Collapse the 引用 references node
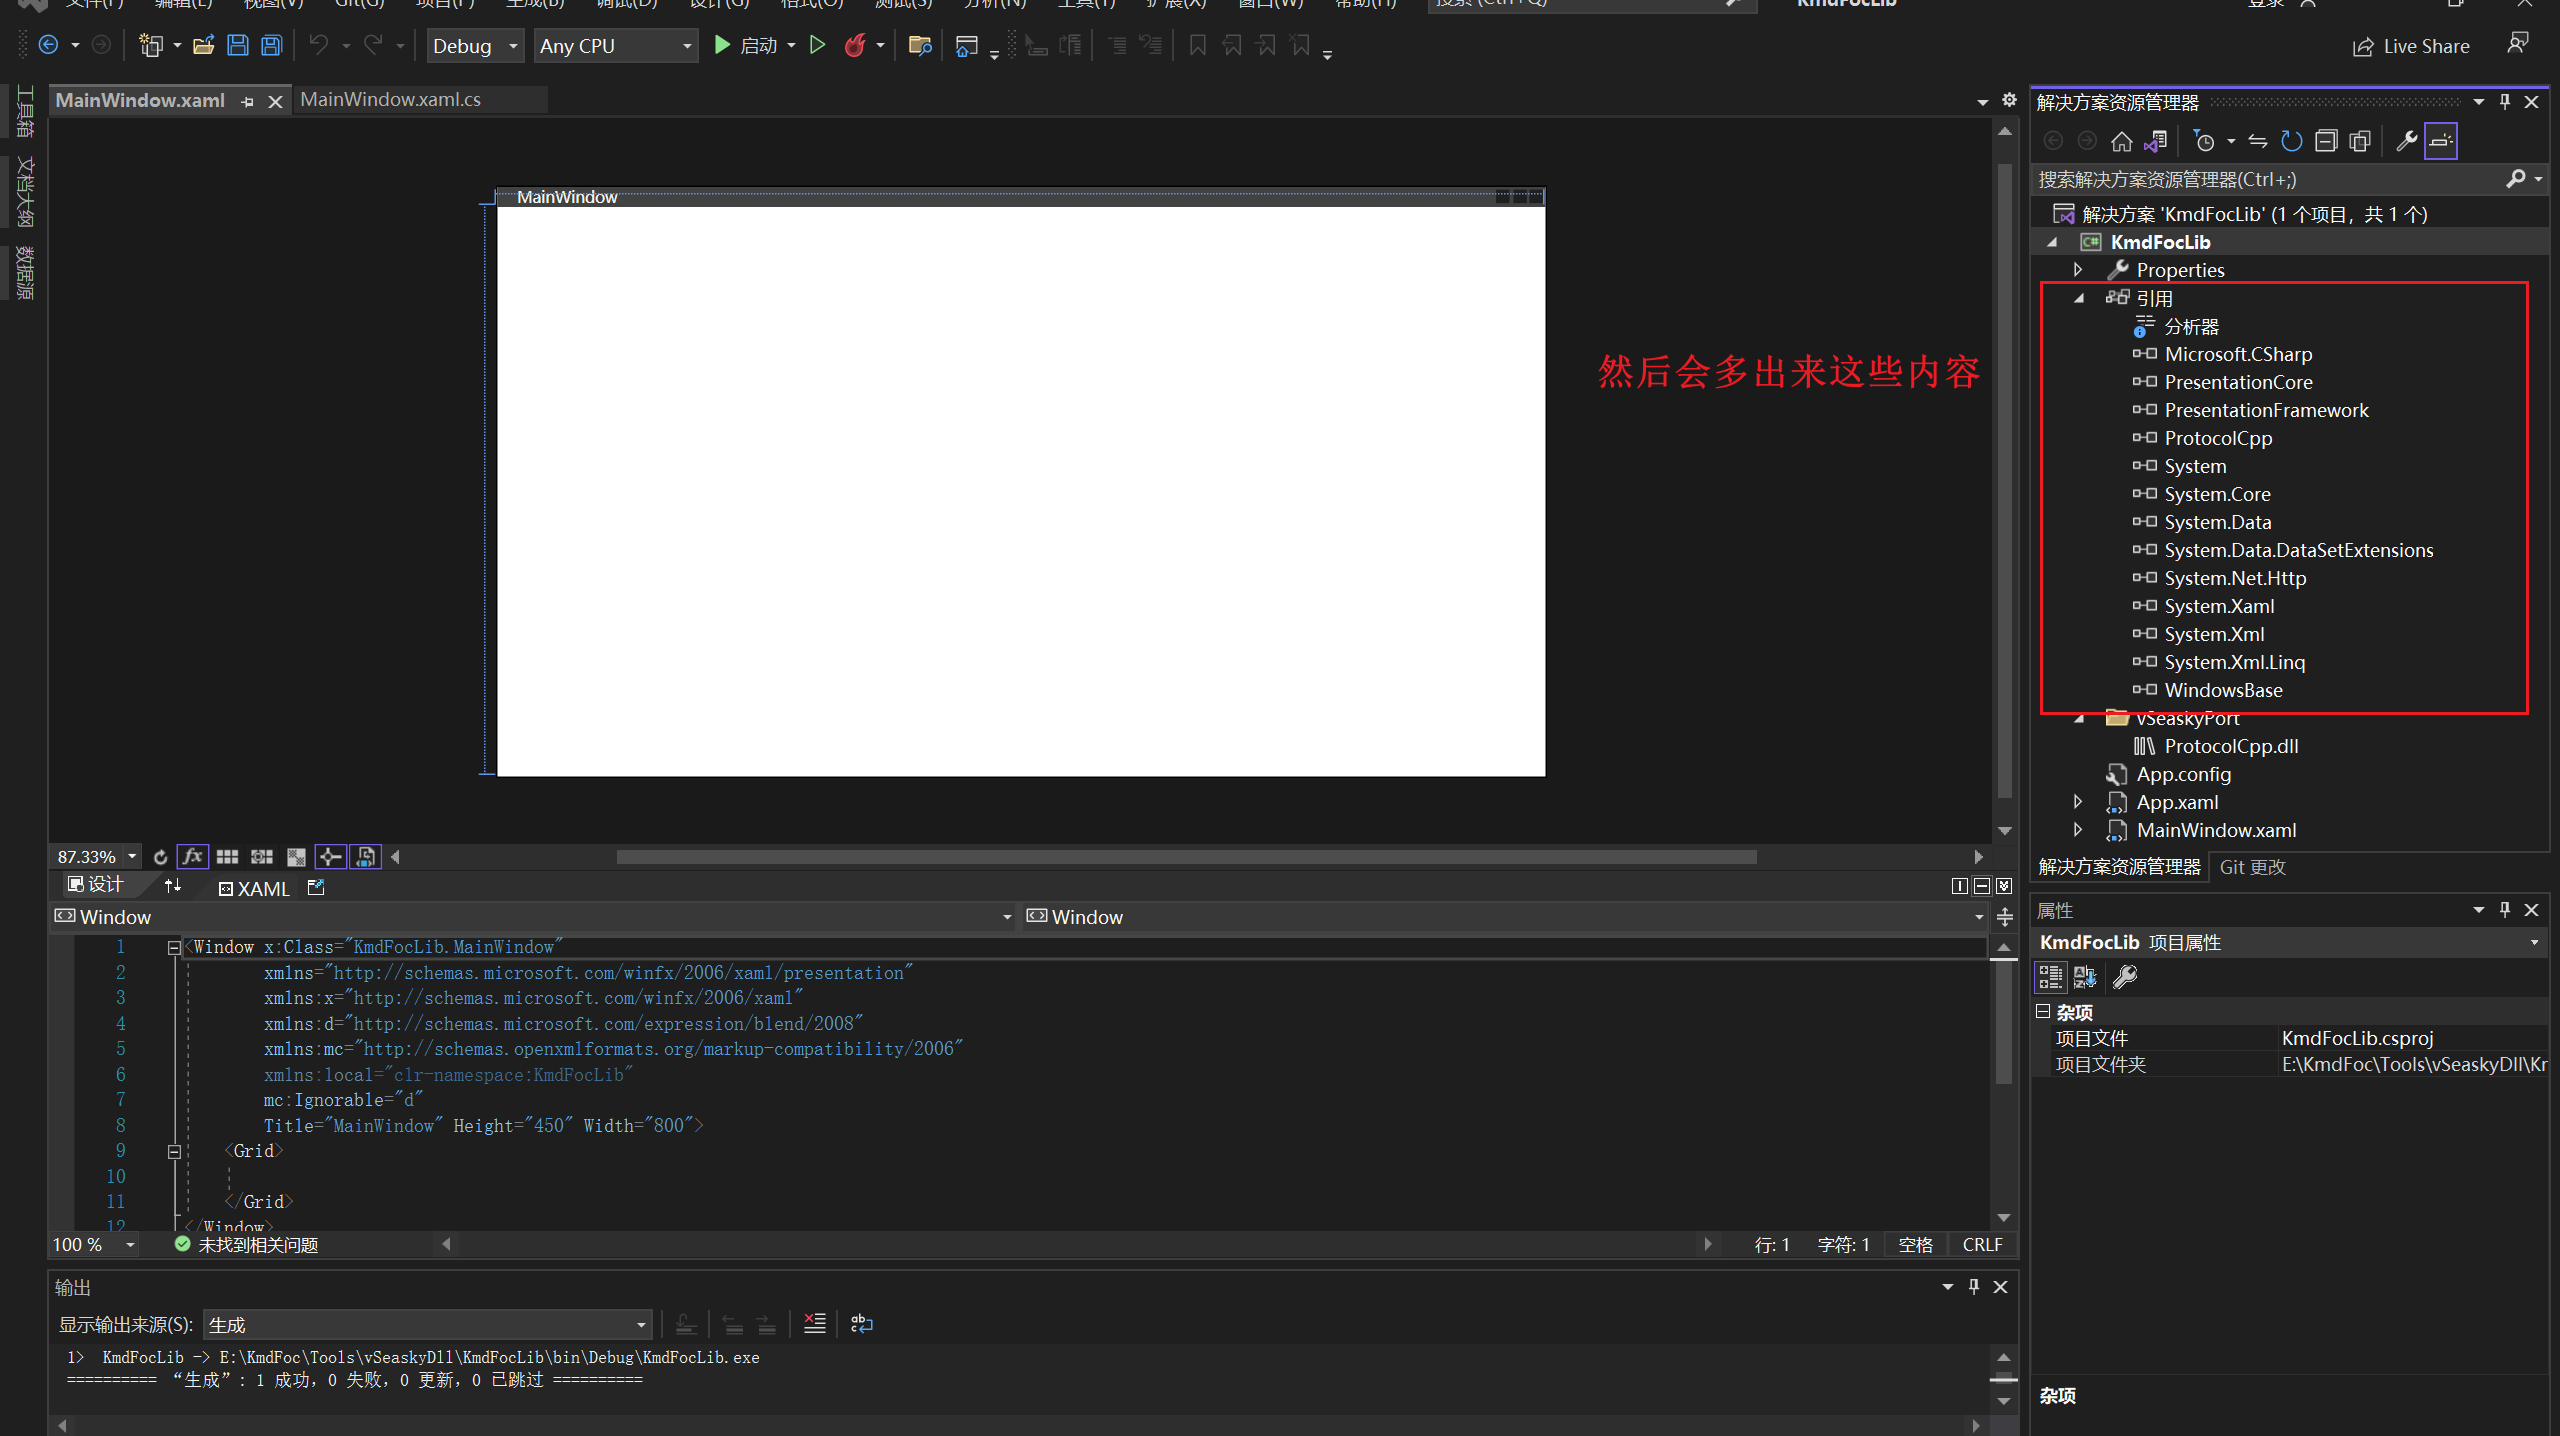Image resolution: width=2560 pixels, height=1436 pixels. tap(2079, 298)
